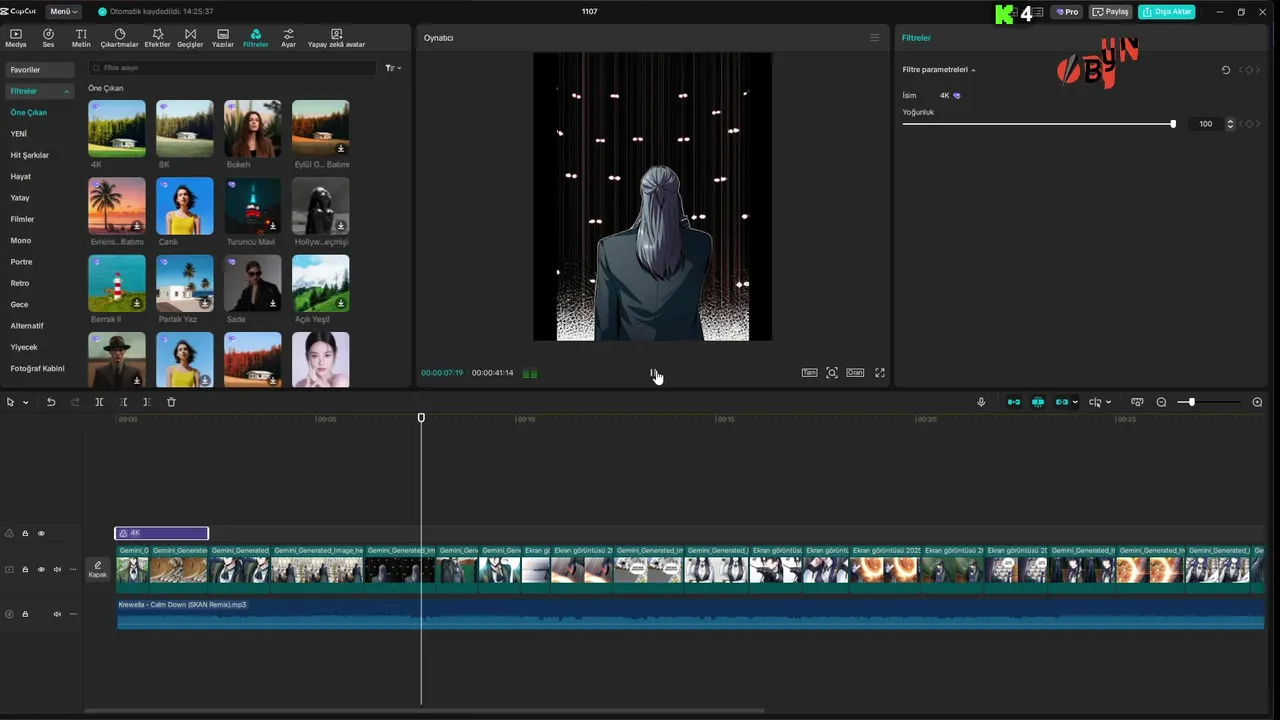Click the record voiceover microphone
This screenshot has height=720, width=1280.
point(981,402)
